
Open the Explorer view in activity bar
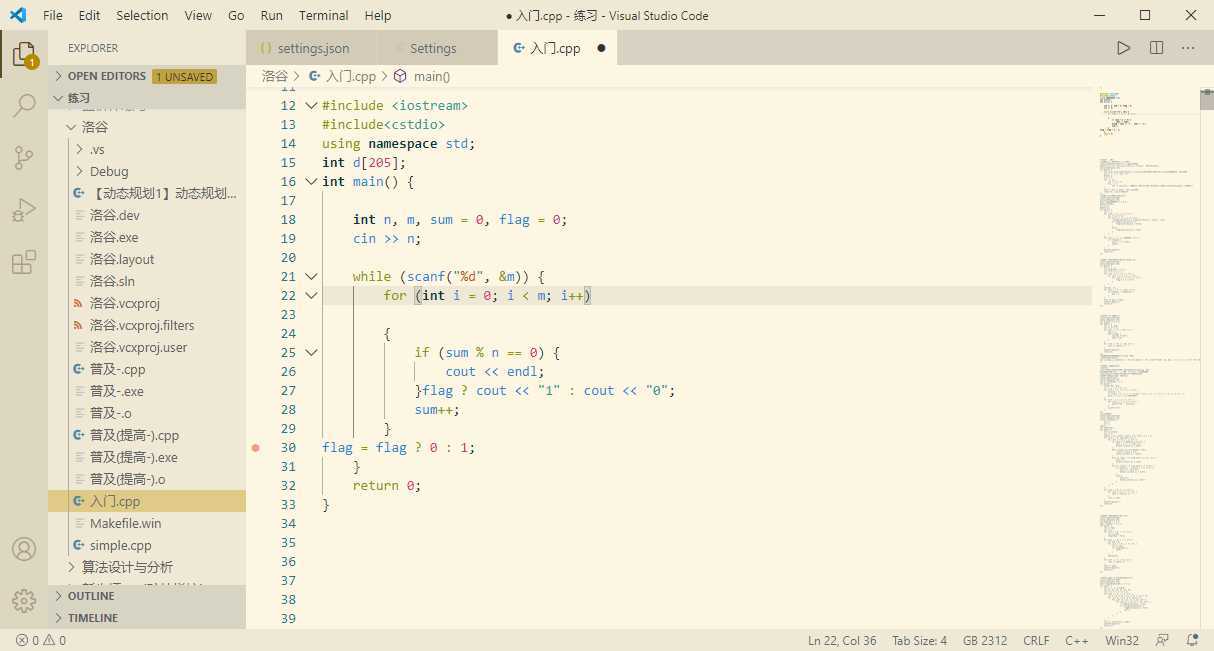click(x=24, y=54)
